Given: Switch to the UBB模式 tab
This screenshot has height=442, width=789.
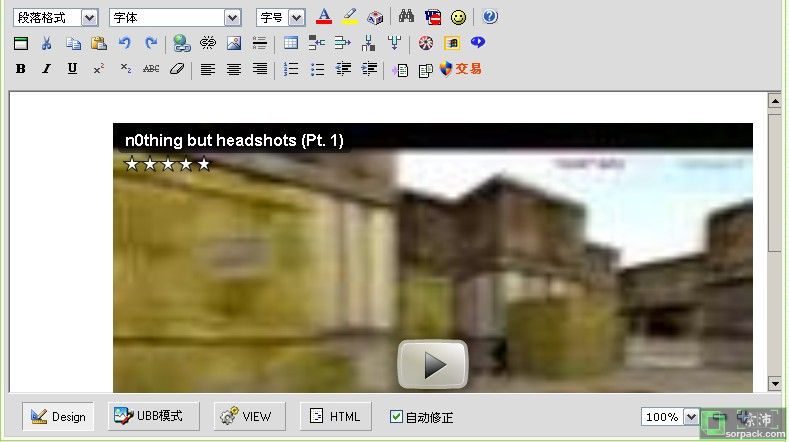Looking at the screenshot, I should coord(154,417).
